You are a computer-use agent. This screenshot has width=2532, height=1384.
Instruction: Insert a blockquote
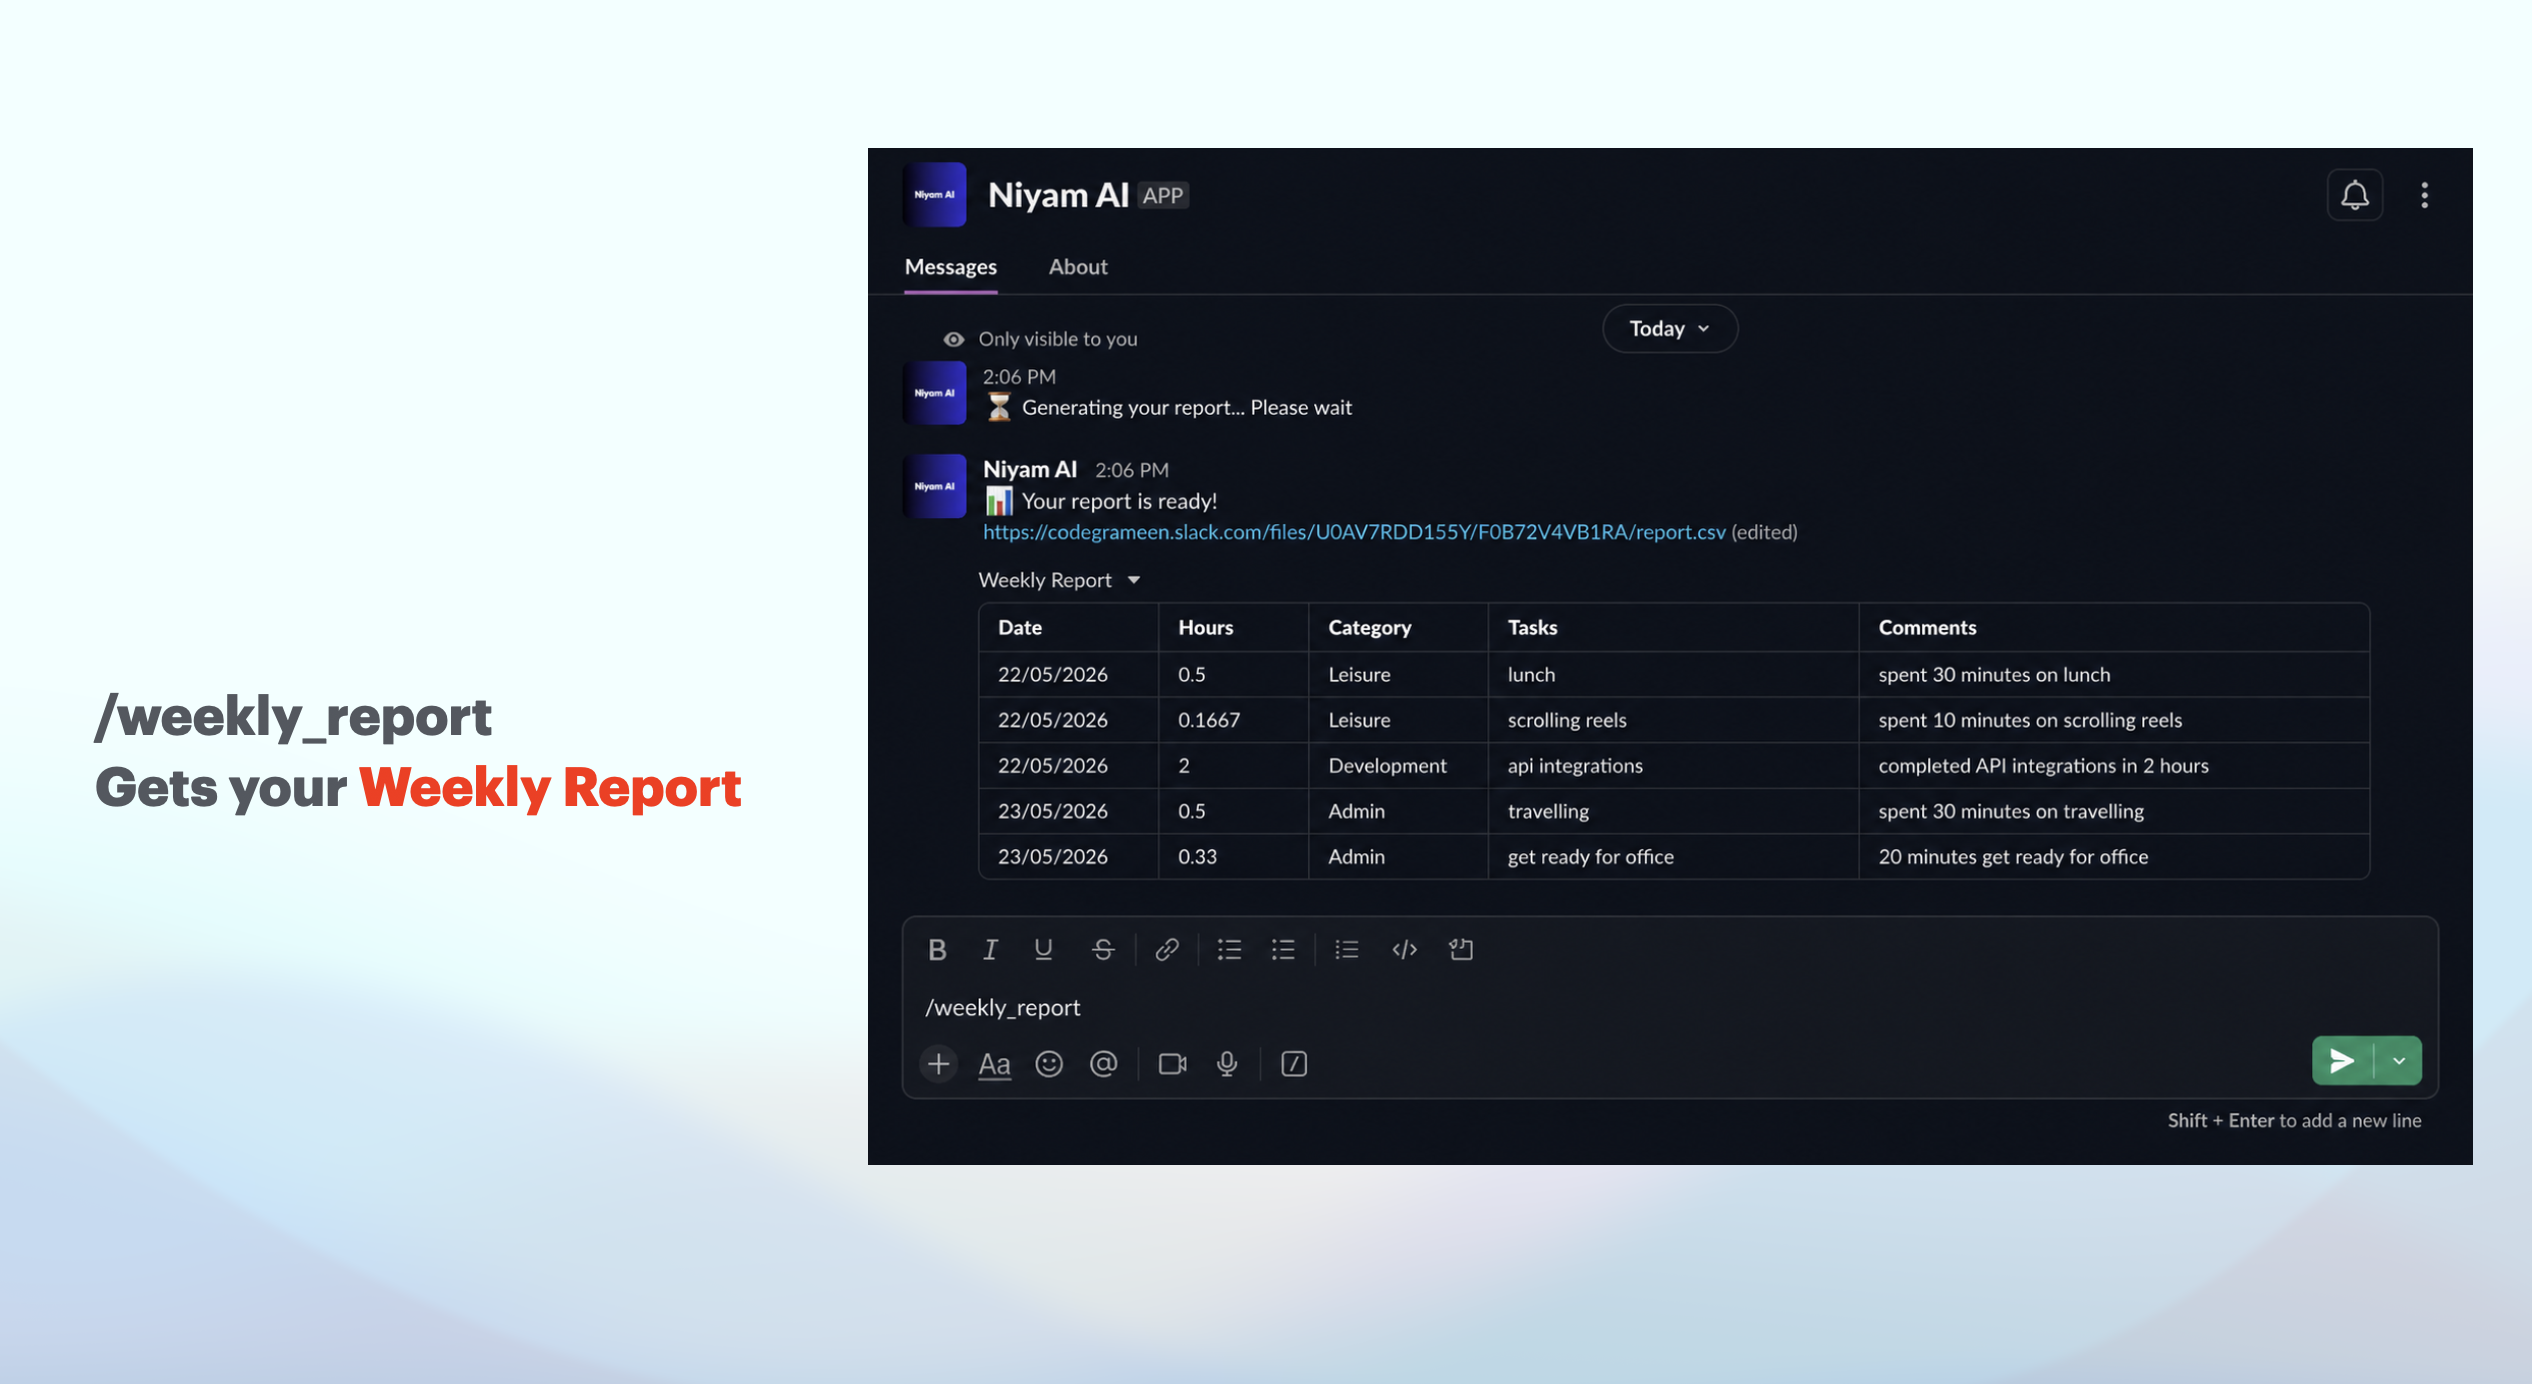pyautogui.click(x=1347, y=950)
